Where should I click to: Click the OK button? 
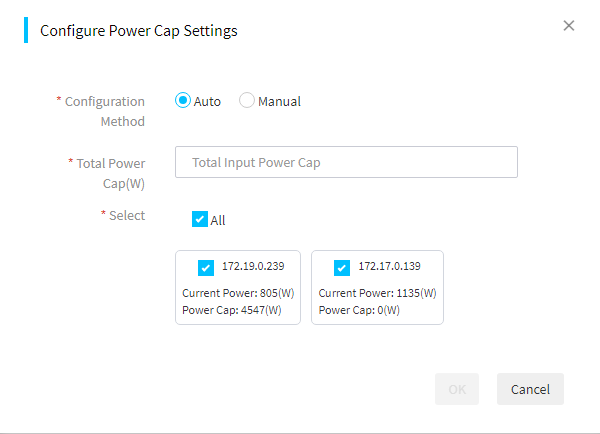[x=457, y=389]
